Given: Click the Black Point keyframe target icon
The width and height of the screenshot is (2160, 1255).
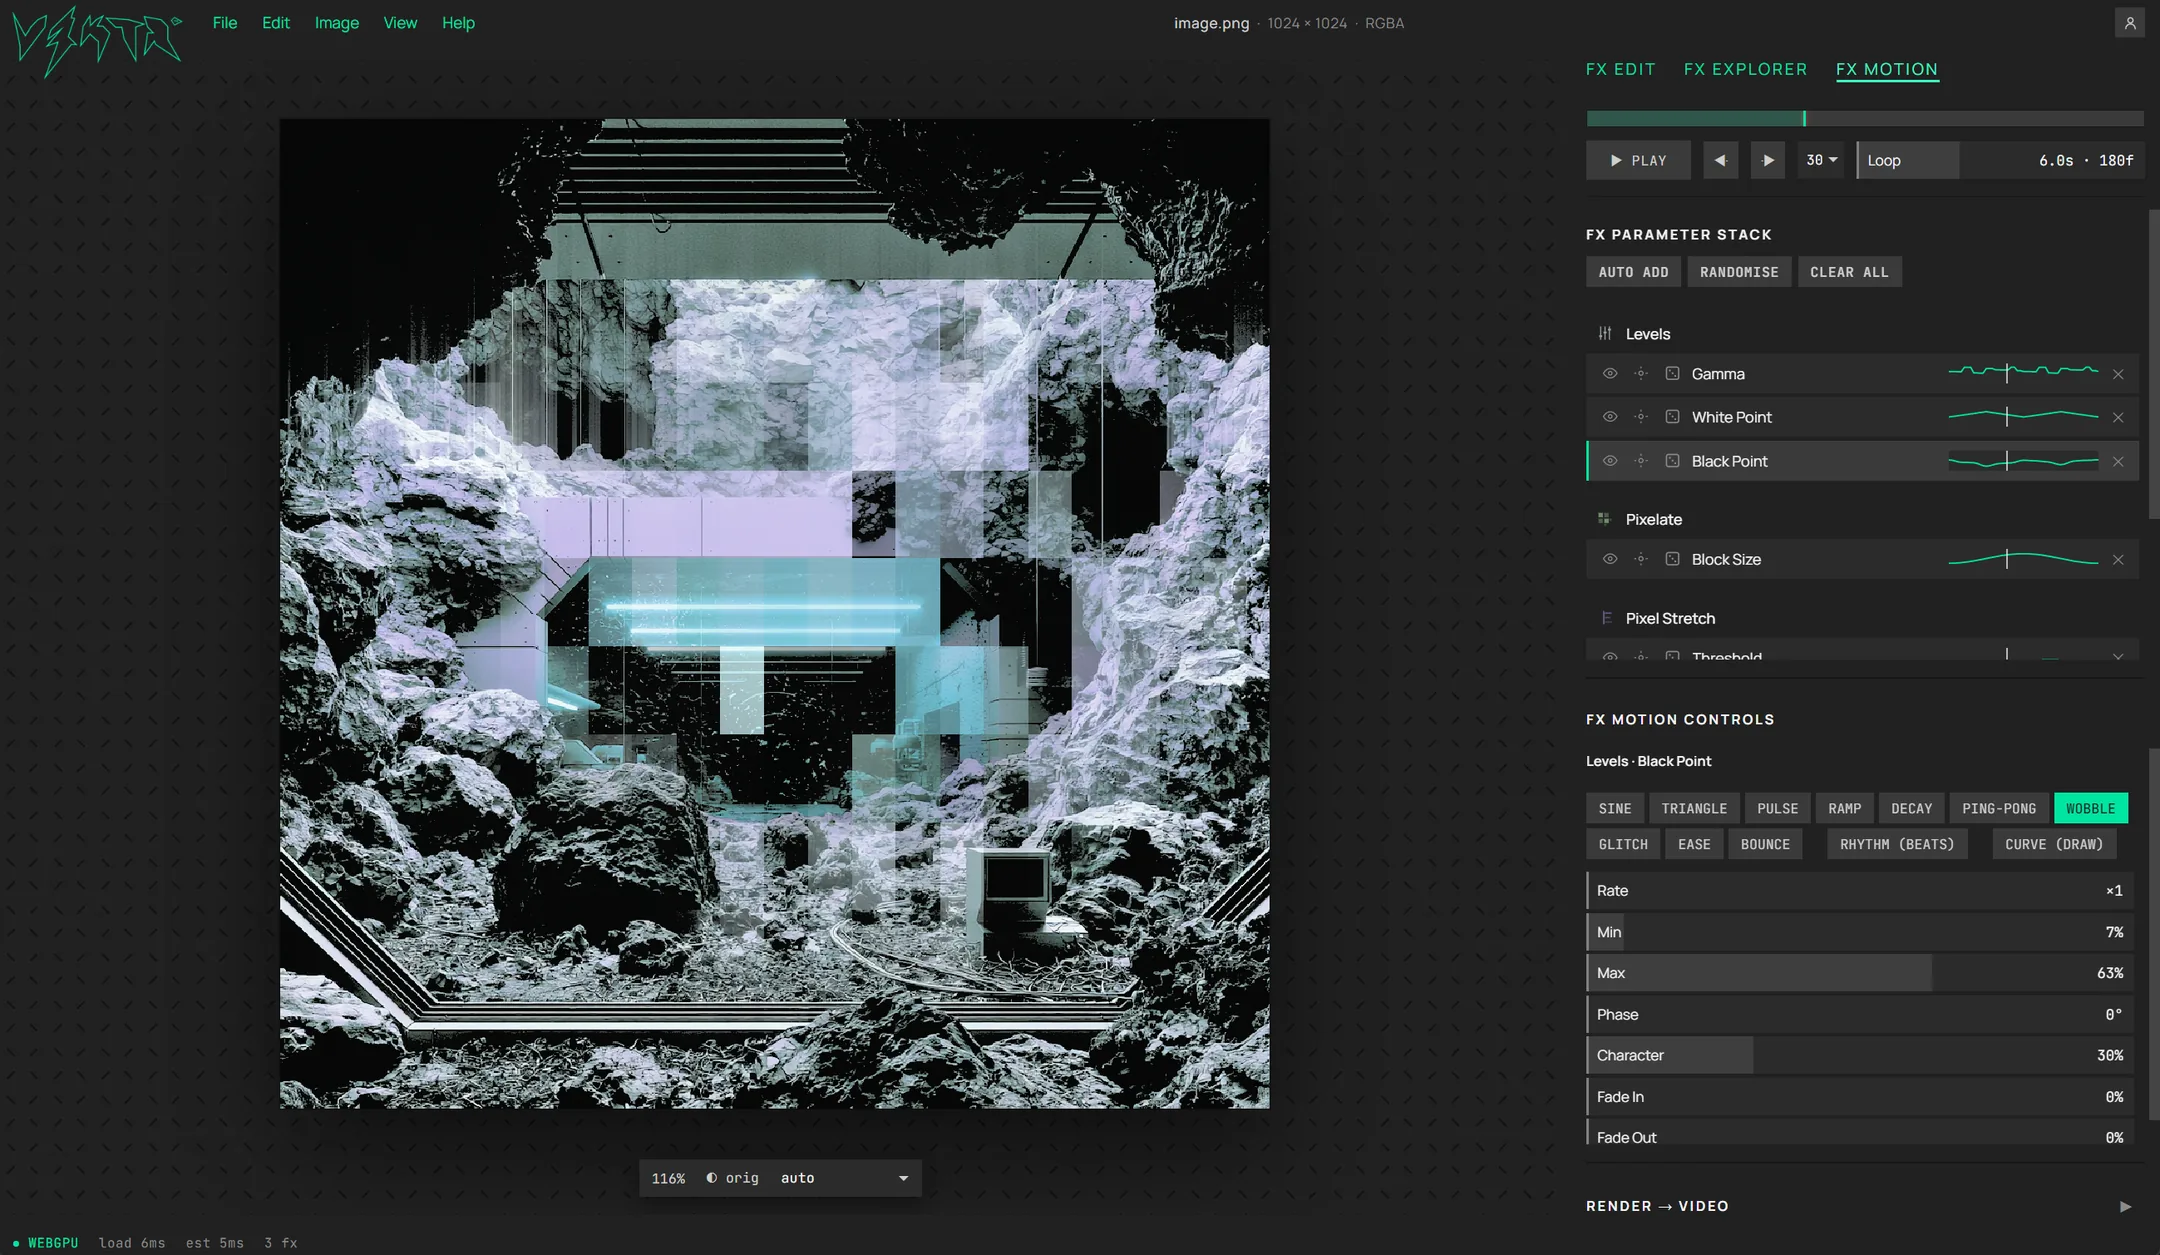Looking at the screenshot, I should tap(1641, 461).
